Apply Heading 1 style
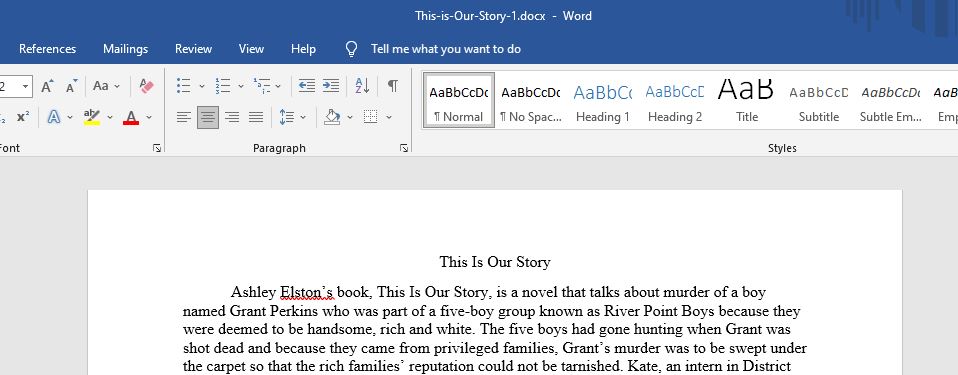This screenshot has width=958, height=375. point(602,101)
